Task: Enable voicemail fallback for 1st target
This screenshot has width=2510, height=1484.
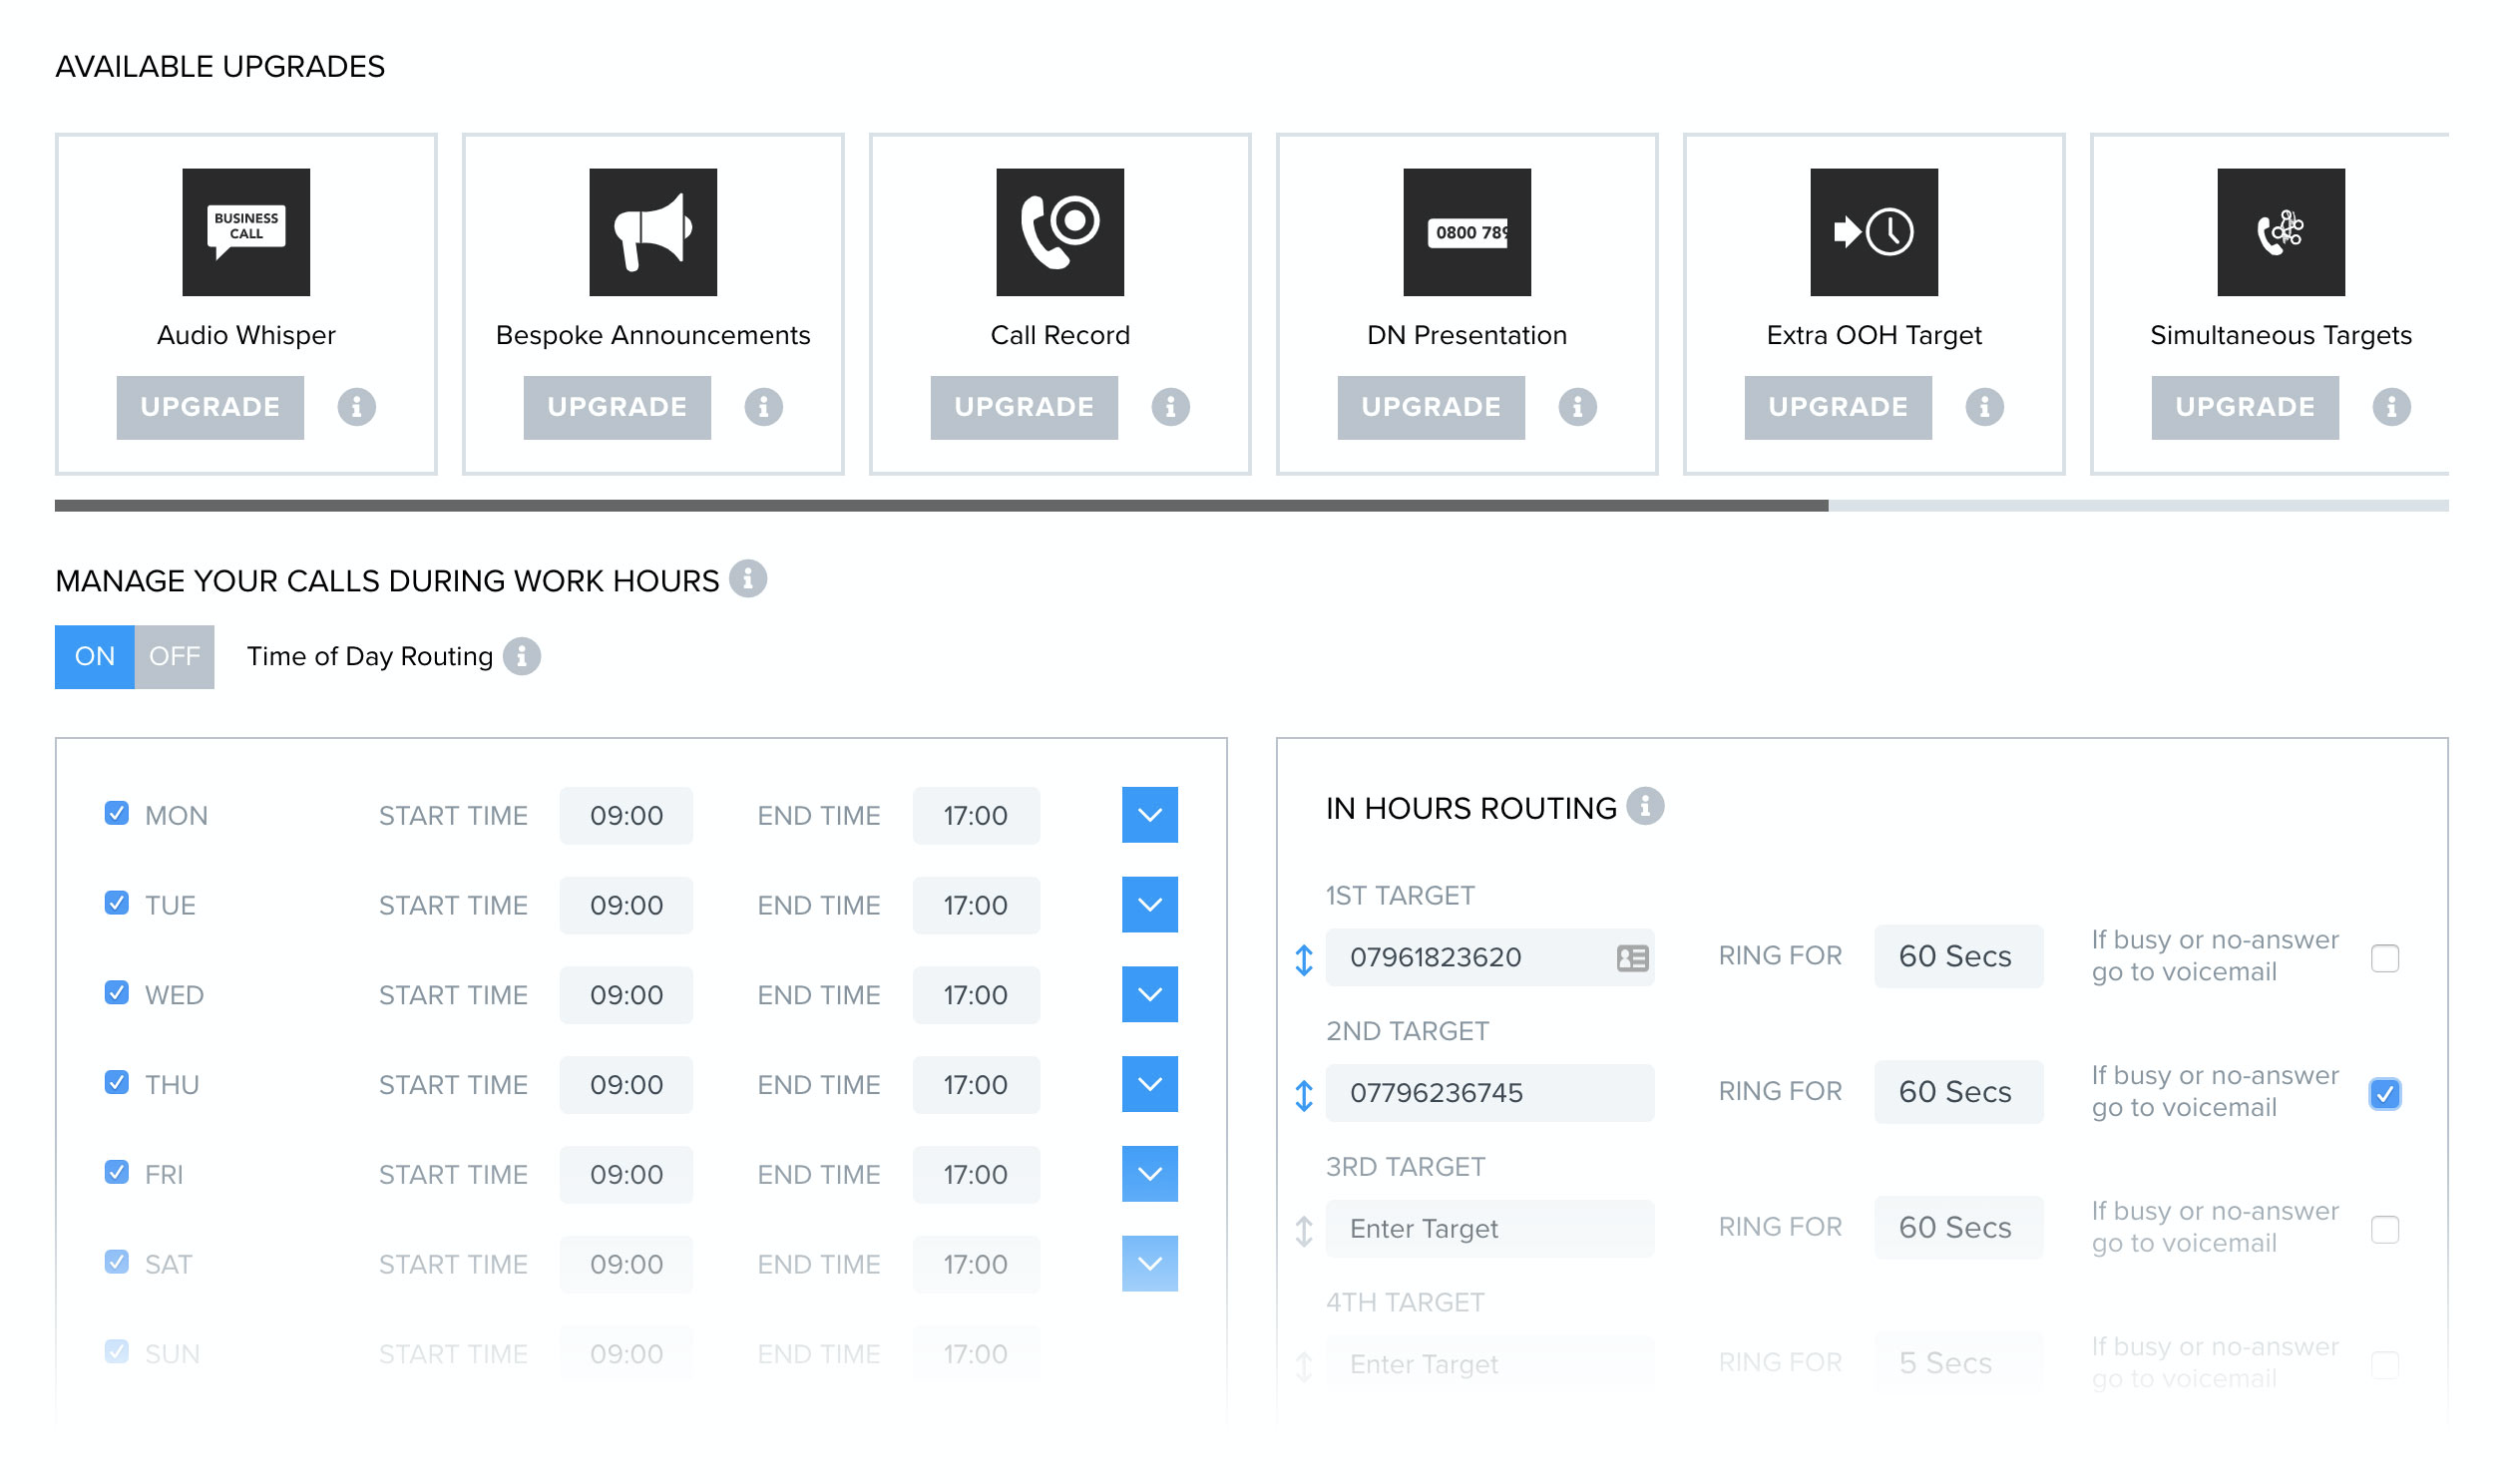Action: [2385, 959]
